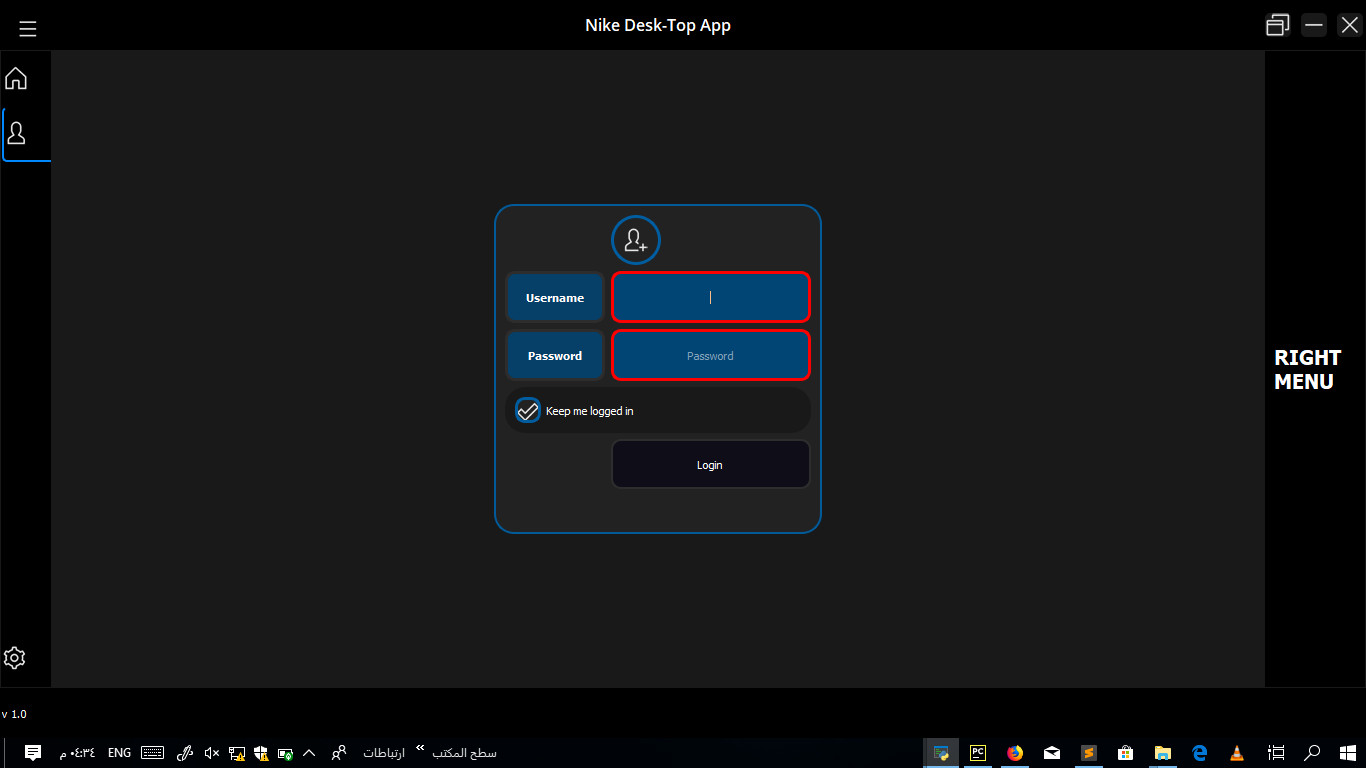Click the Windows search magnifier icon

click(x=1311, y=753)
